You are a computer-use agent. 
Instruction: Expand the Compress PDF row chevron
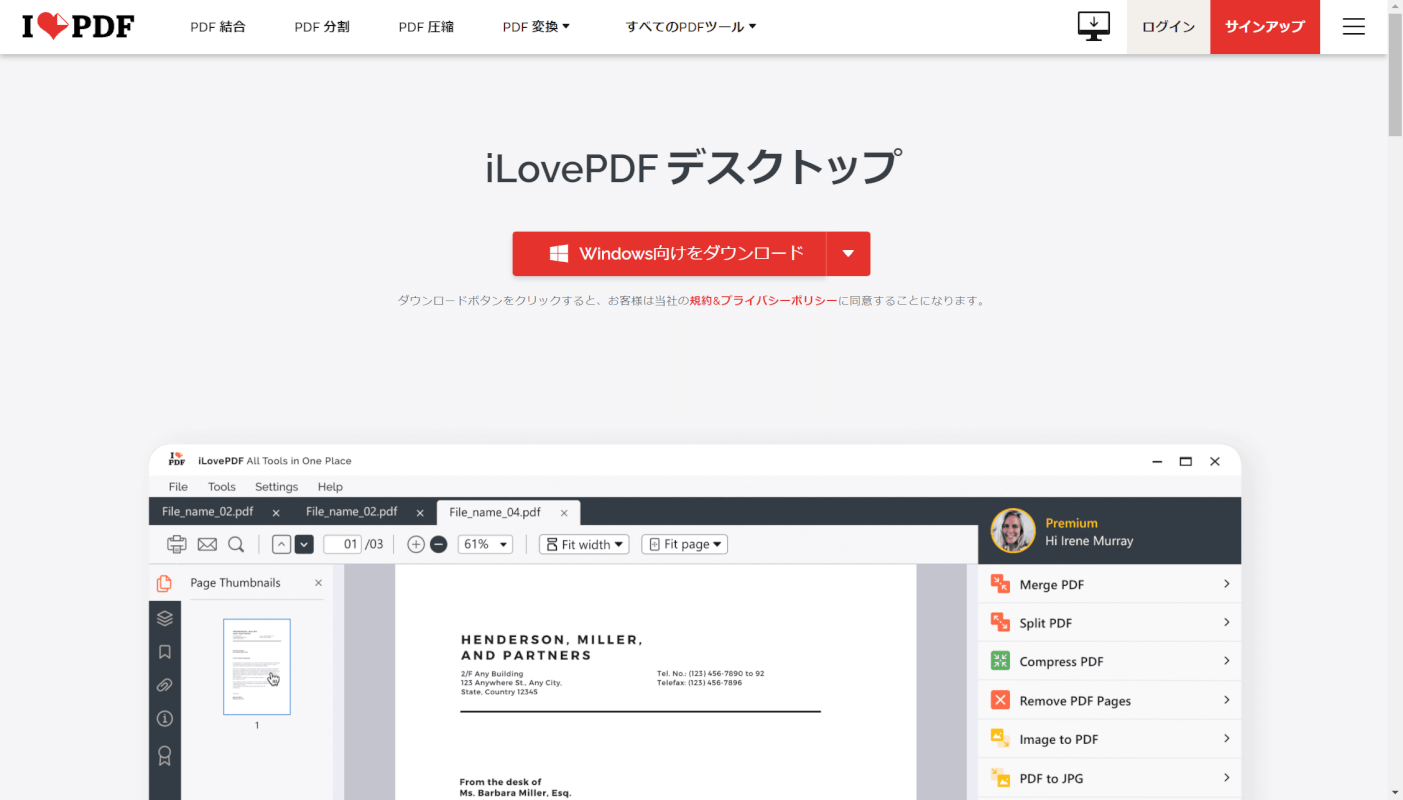coord(1227,661)
